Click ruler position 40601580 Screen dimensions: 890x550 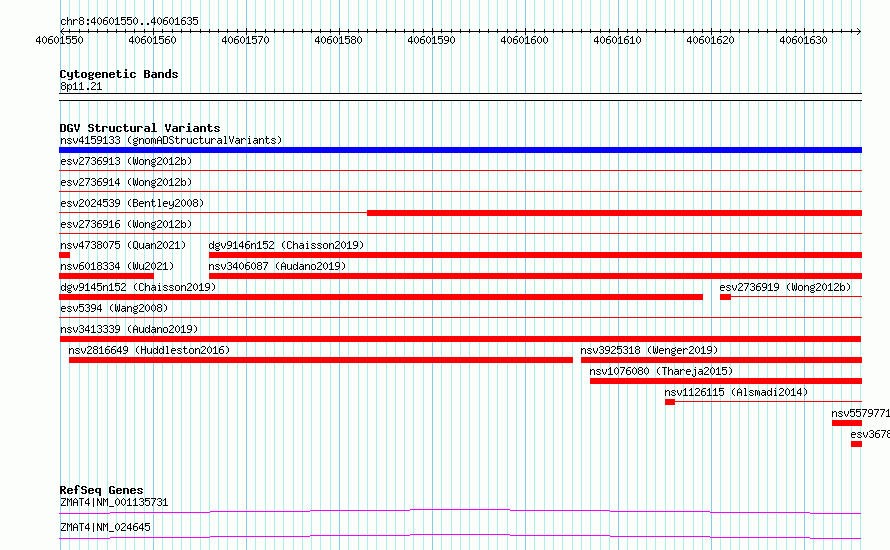click(x=338, y=40)
